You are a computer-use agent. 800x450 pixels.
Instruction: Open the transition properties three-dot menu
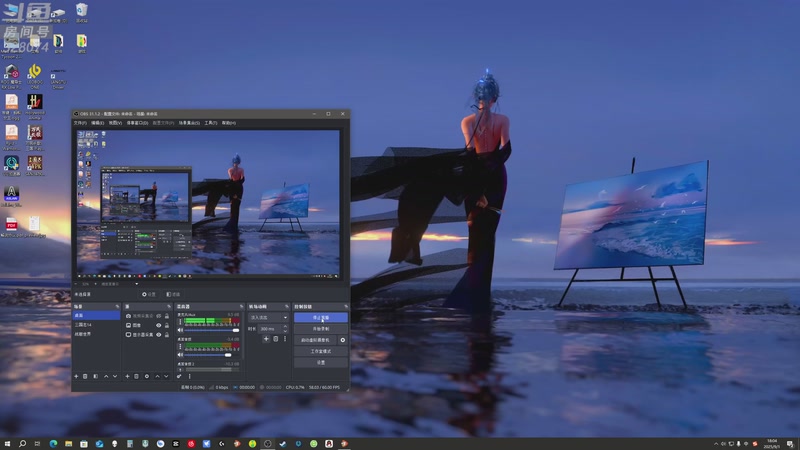coord(285,339)
